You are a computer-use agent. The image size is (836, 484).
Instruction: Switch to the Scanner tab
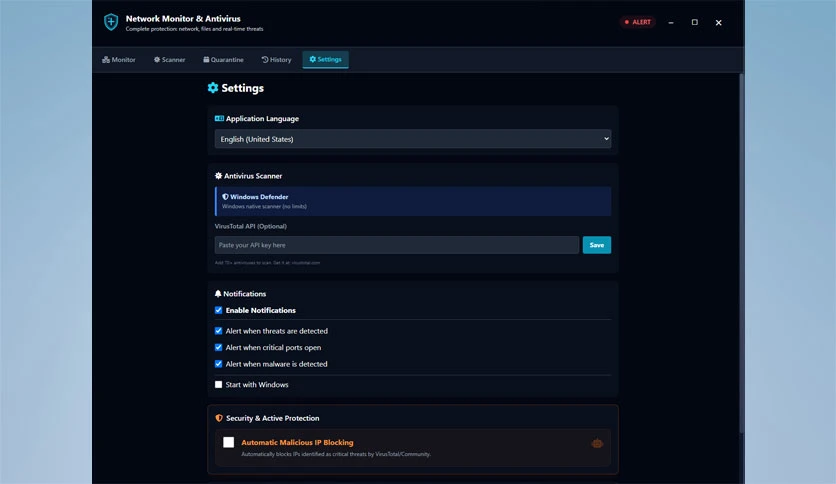coord(170,60)
